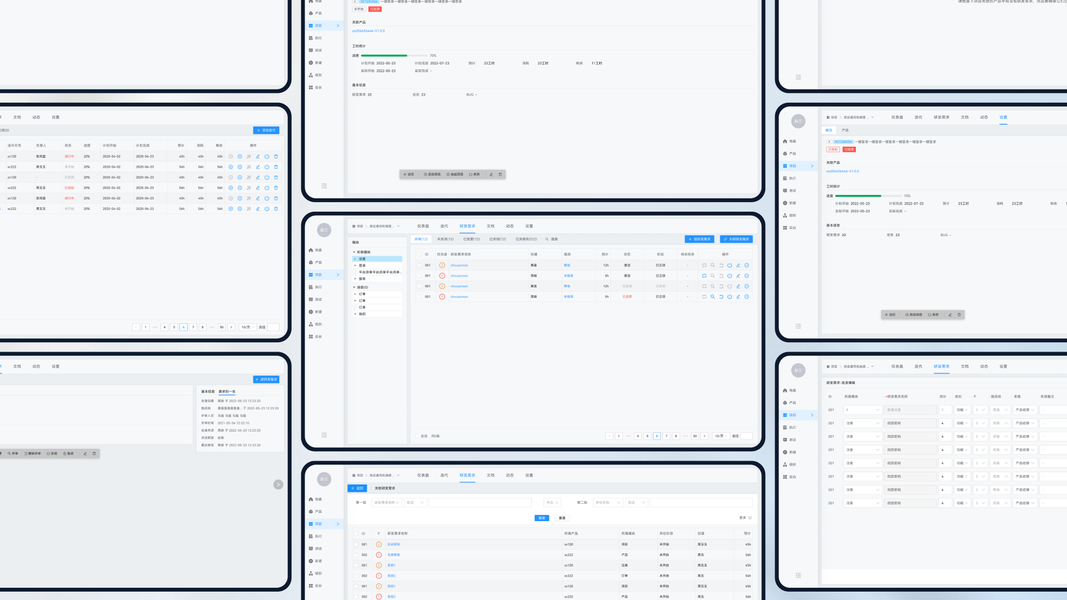
Task: Collapse sidebar using bottom icon in module-tree window
Action: [x=324, y=435]
